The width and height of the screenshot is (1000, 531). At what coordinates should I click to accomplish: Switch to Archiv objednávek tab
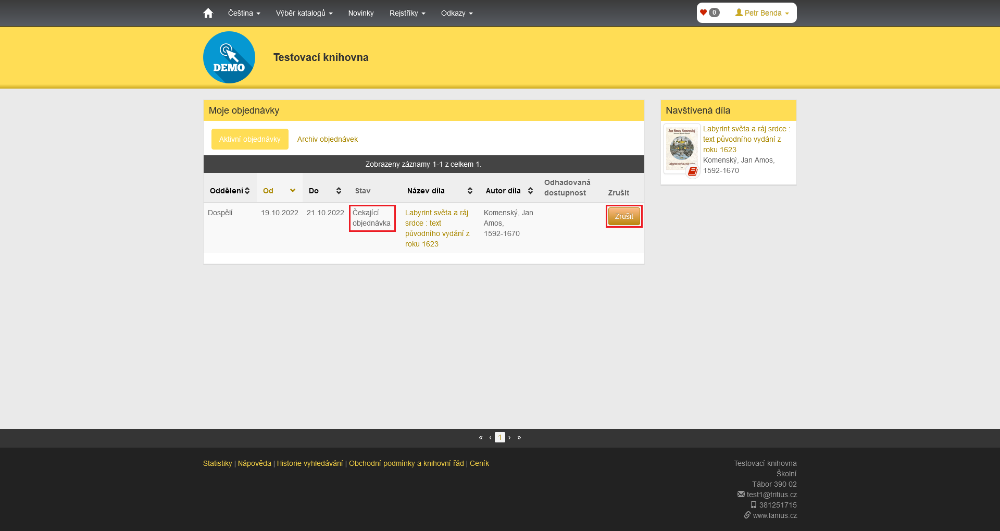click(327, 139)
